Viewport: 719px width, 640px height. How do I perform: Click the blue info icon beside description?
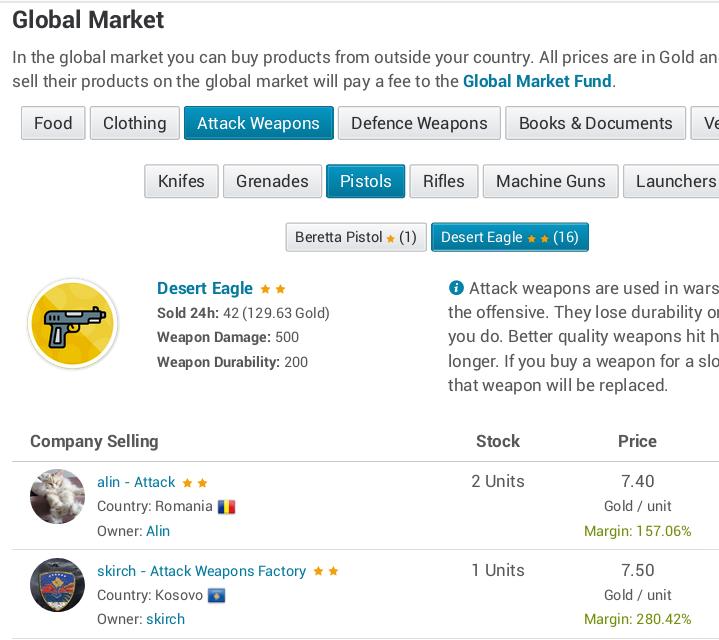[x=456, y=288]
